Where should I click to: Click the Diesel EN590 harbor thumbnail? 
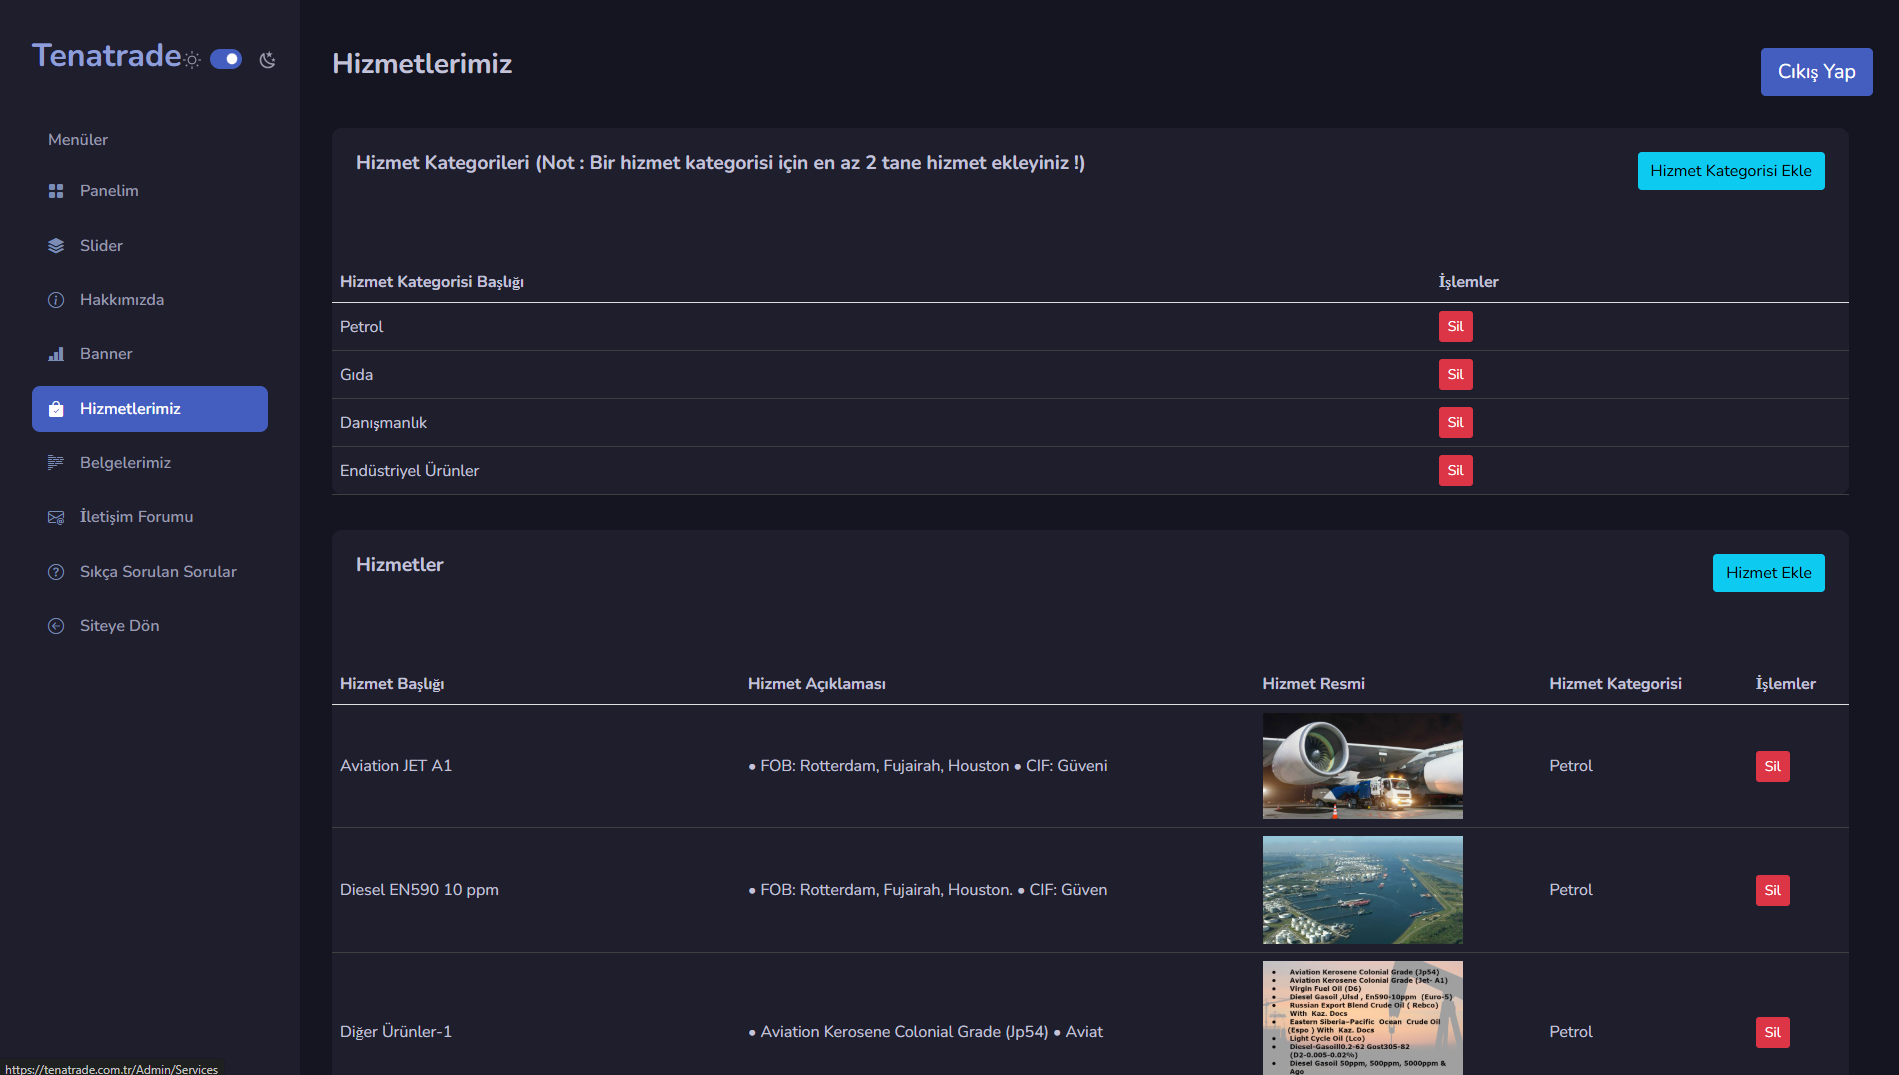pyautogui.click(x=1362, y=890)
